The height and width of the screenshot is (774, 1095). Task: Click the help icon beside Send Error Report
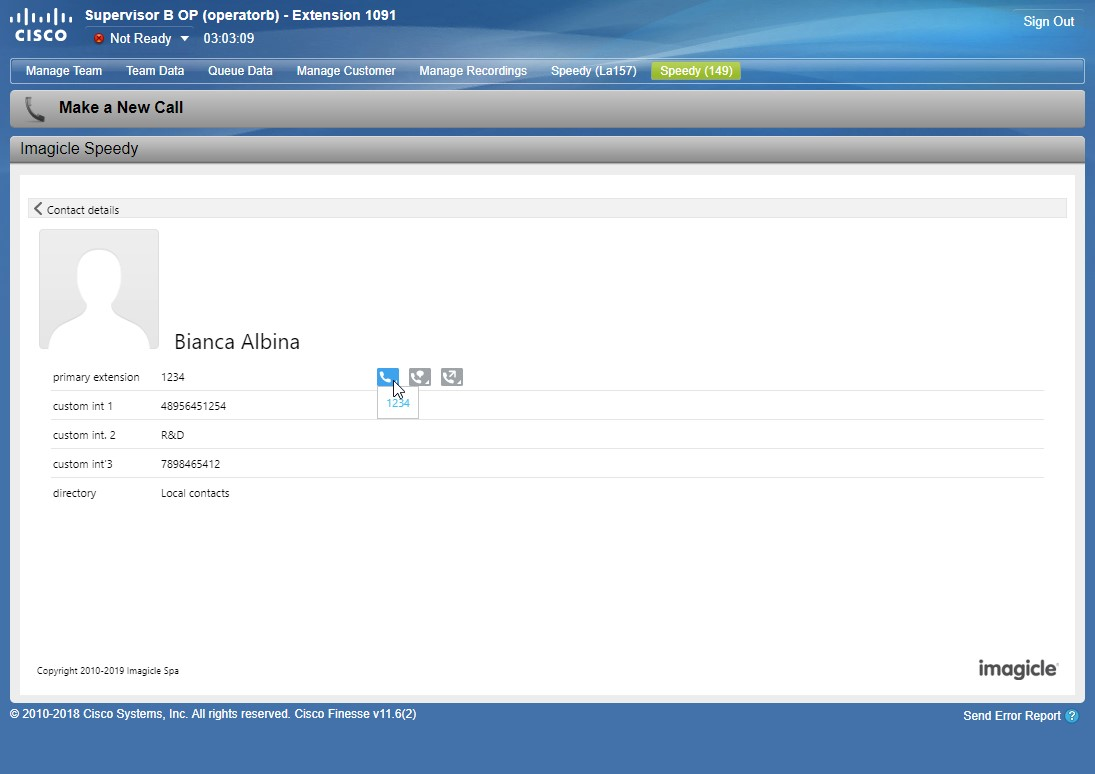point(1072,716)
